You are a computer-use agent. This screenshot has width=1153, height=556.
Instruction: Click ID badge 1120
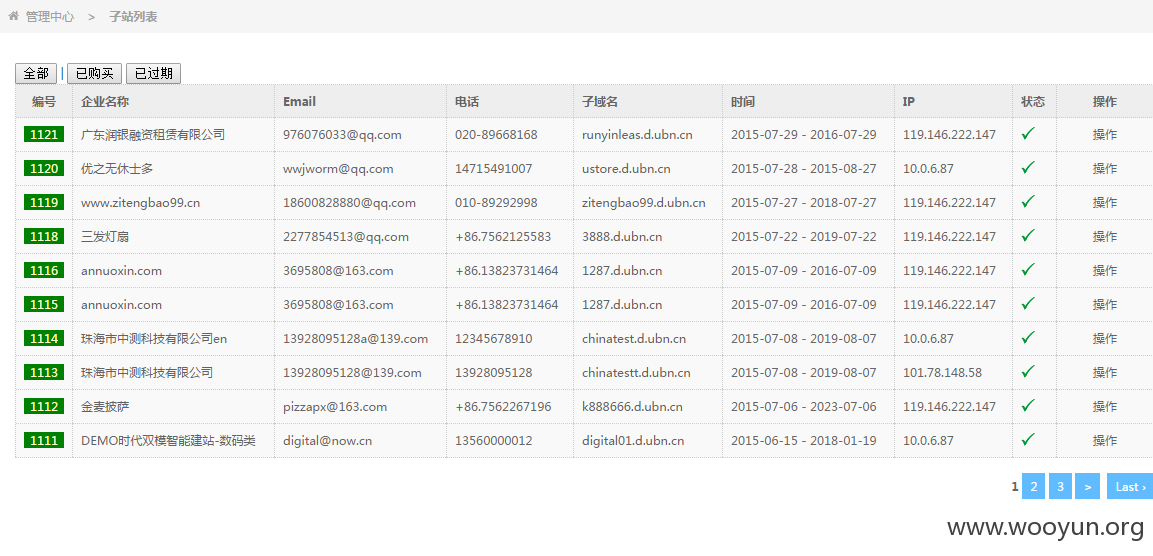(x=43, y=168)
